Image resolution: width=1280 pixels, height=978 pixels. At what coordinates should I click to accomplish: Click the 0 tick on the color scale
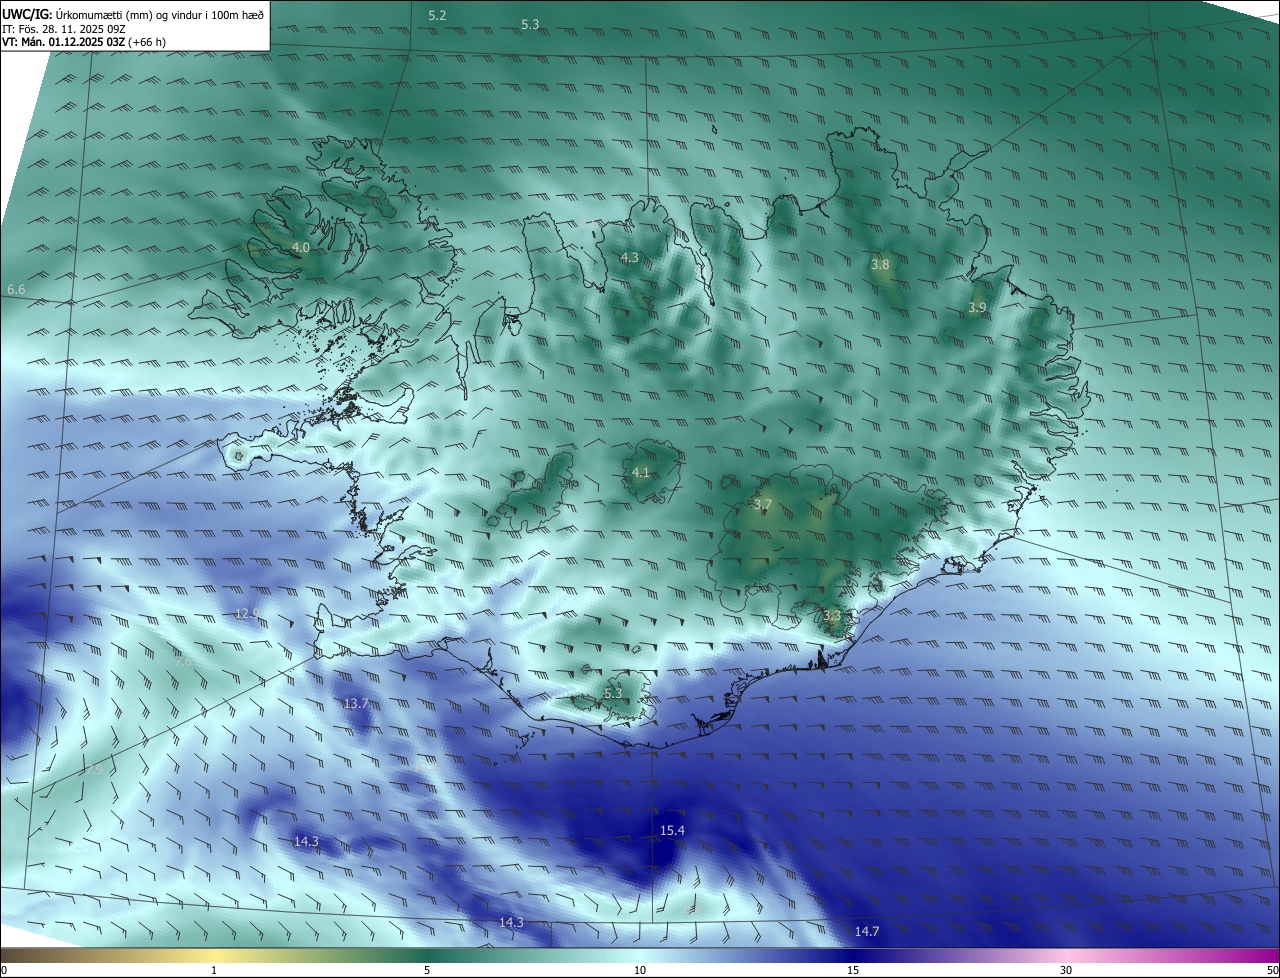click(4, 970)
